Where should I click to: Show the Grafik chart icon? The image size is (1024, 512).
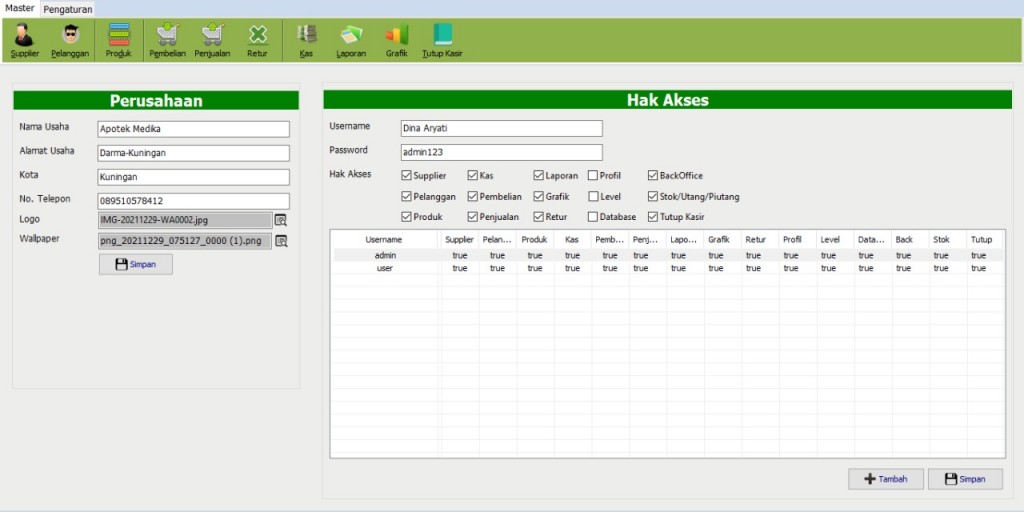coord(397,39)
